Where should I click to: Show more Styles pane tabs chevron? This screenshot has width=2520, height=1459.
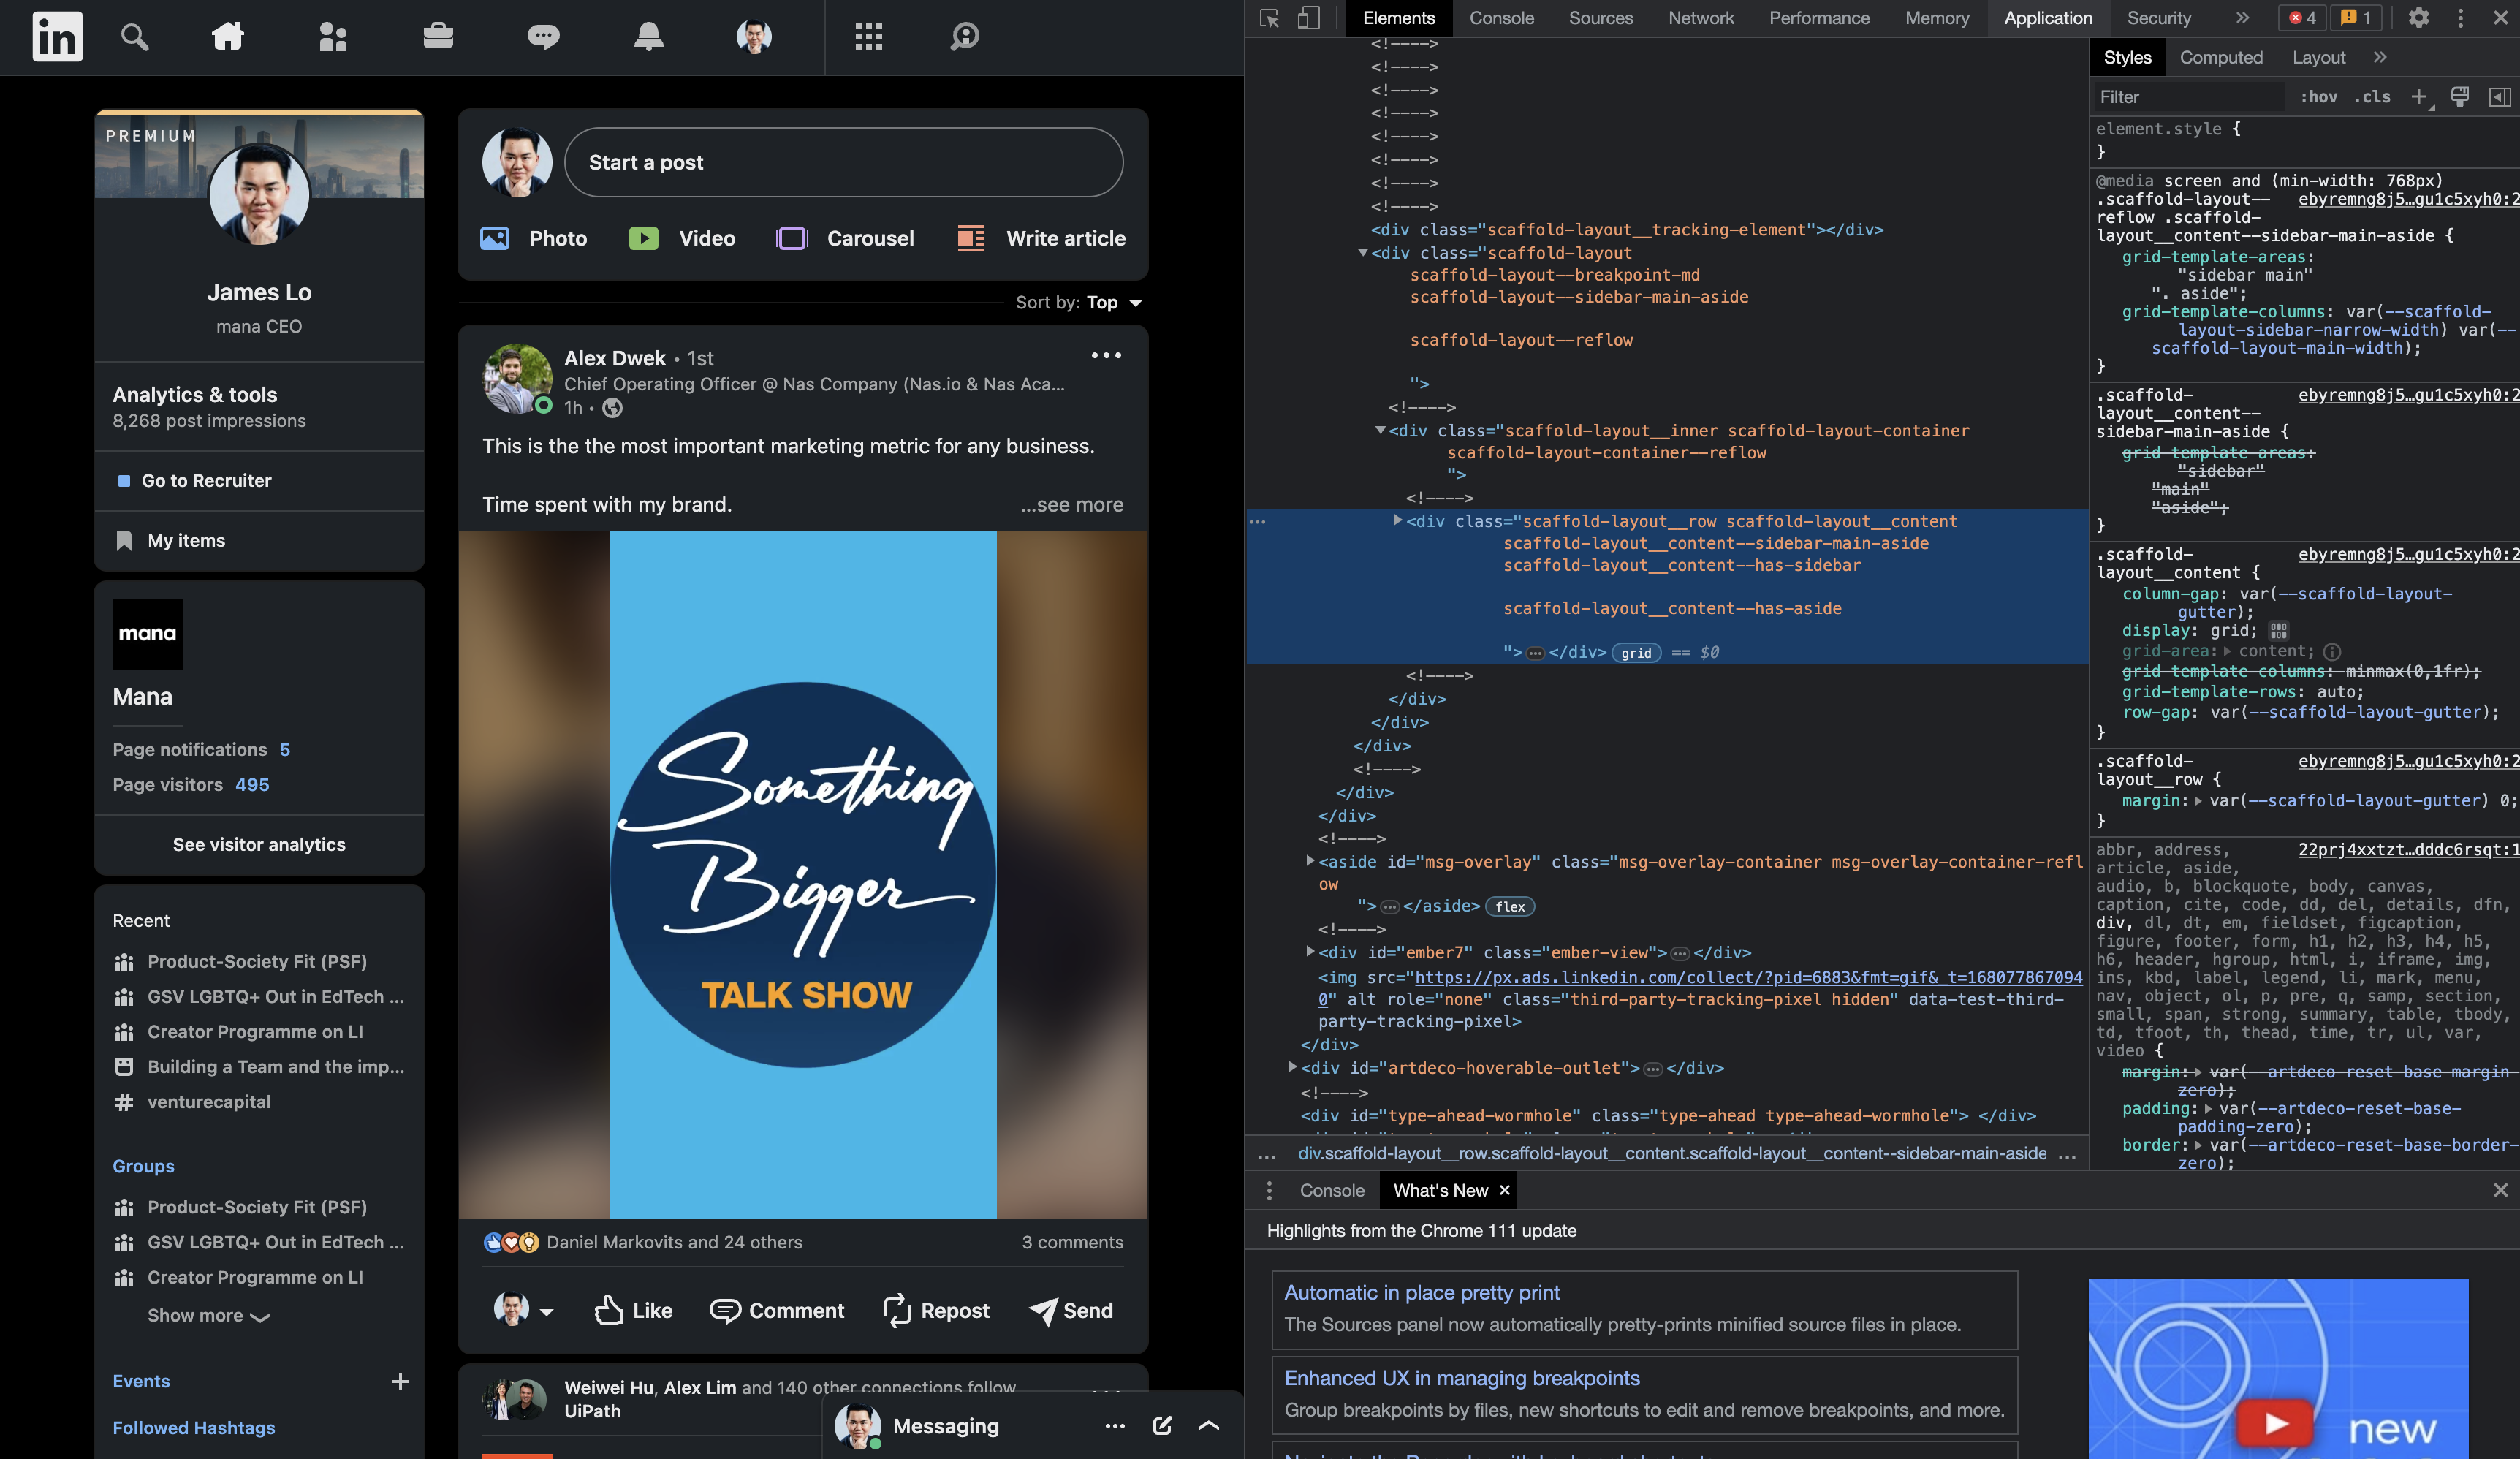2380,58
